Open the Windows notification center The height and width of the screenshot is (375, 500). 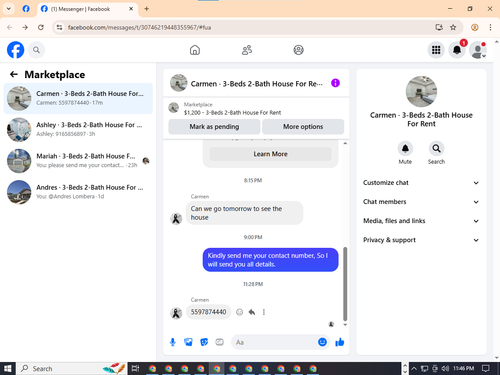[x=486, y=368]
